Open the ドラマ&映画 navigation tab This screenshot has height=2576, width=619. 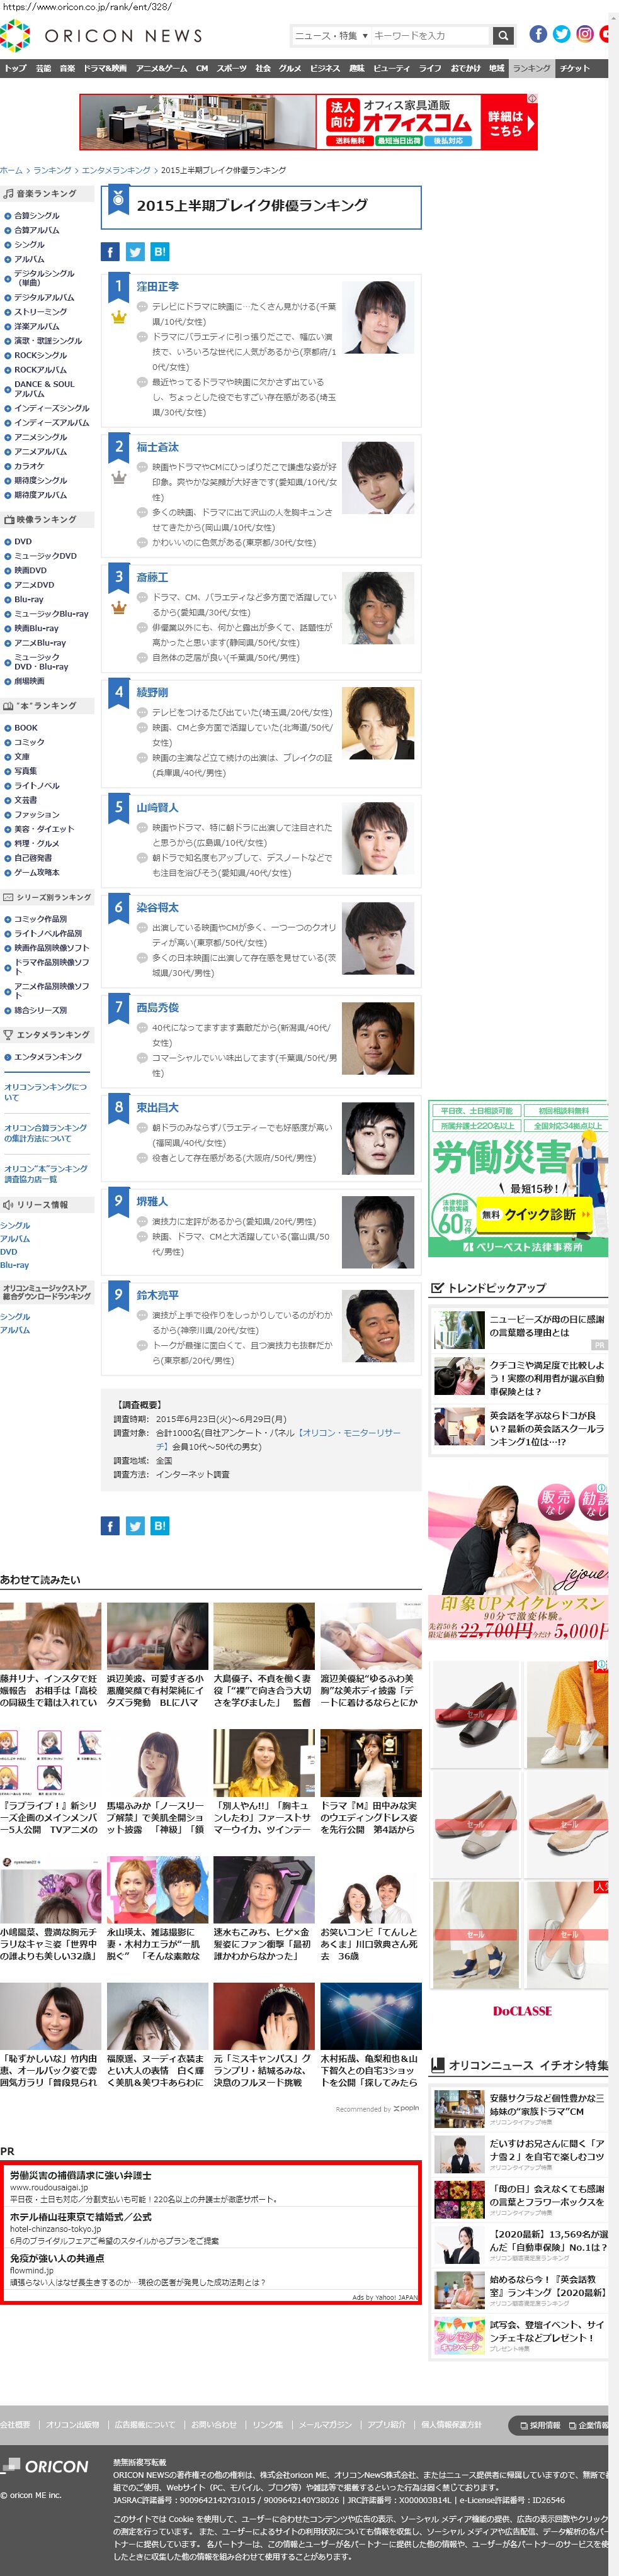click(x=105, y=68)
